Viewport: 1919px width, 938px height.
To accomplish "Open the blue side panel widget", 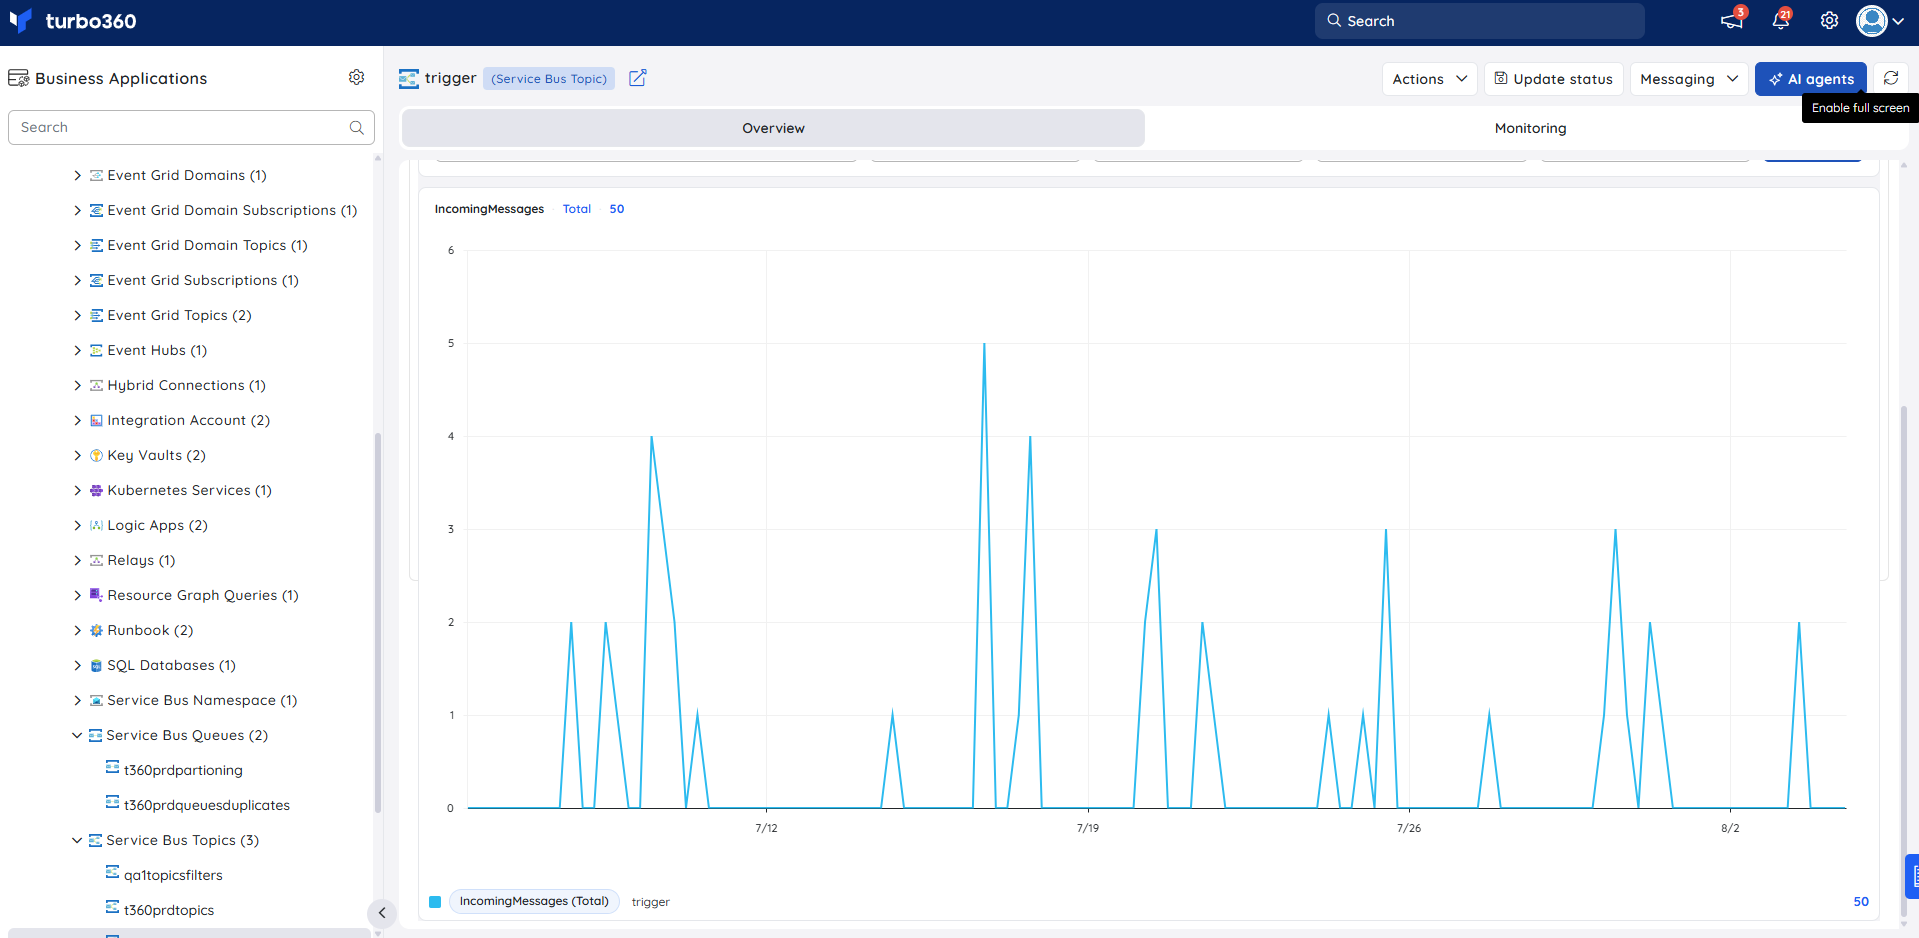I will click(1912, 876).
